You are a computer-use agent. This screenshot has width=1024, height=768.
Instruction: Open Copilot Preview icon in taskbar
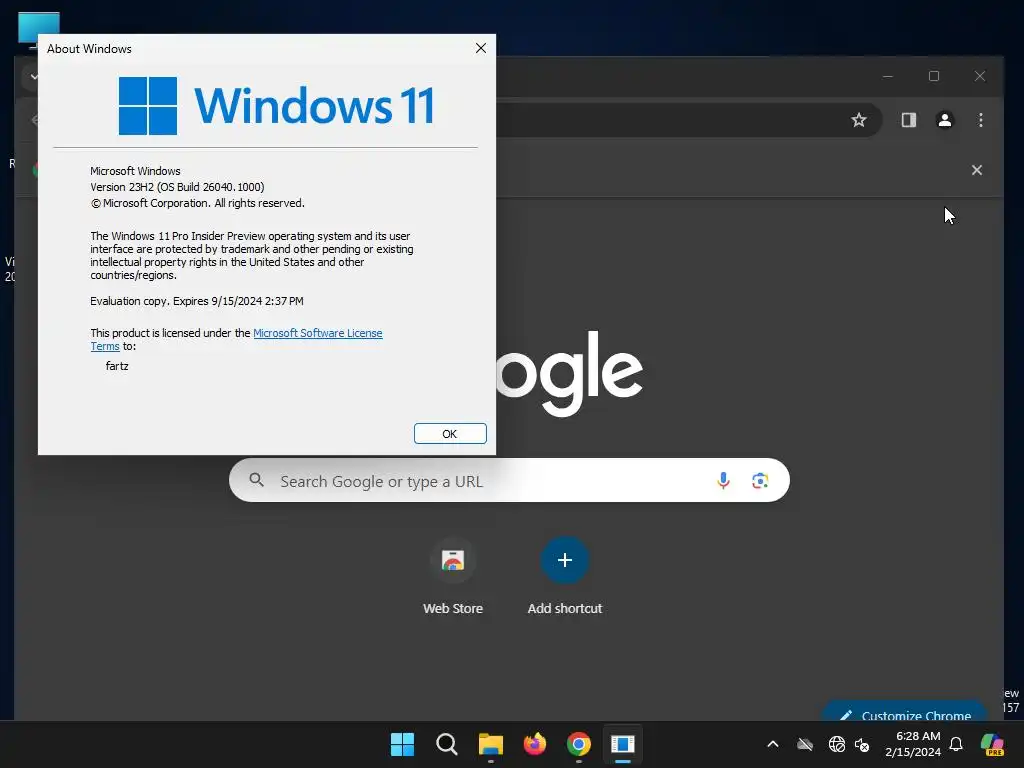pyautogui.click(x=992, y=744)
